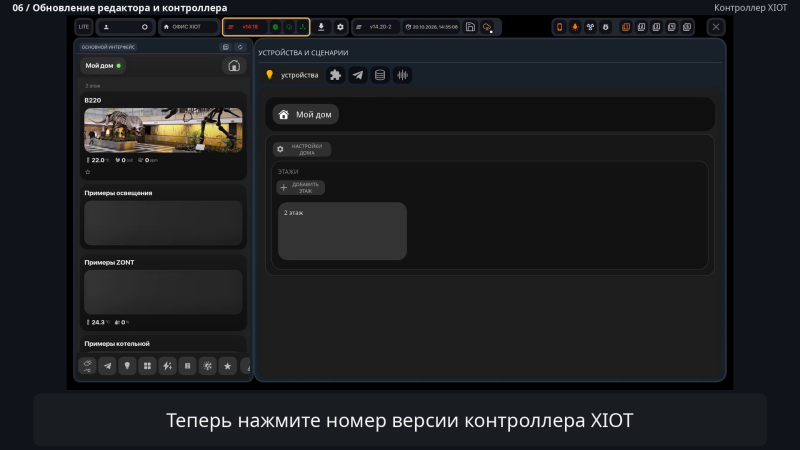This screenshot has height=450, width=800.
Task: Select page 5 stack icon
Action: [687, 27]
